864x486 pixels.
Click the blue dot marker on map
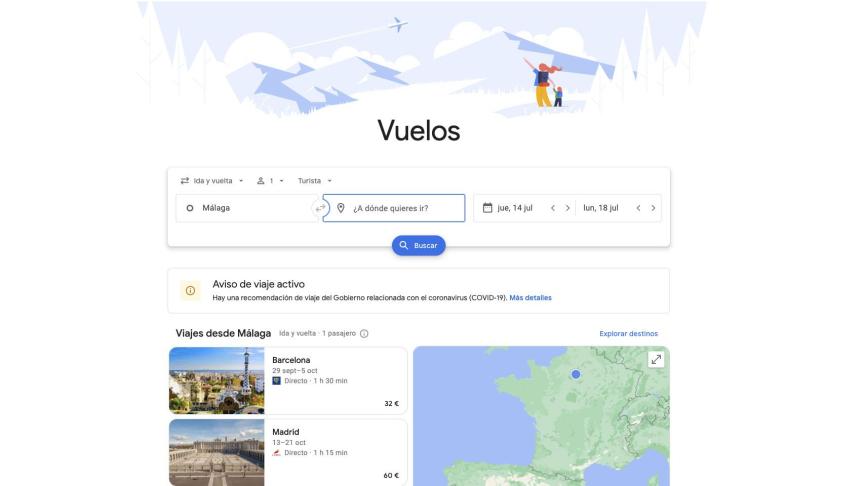576,374
